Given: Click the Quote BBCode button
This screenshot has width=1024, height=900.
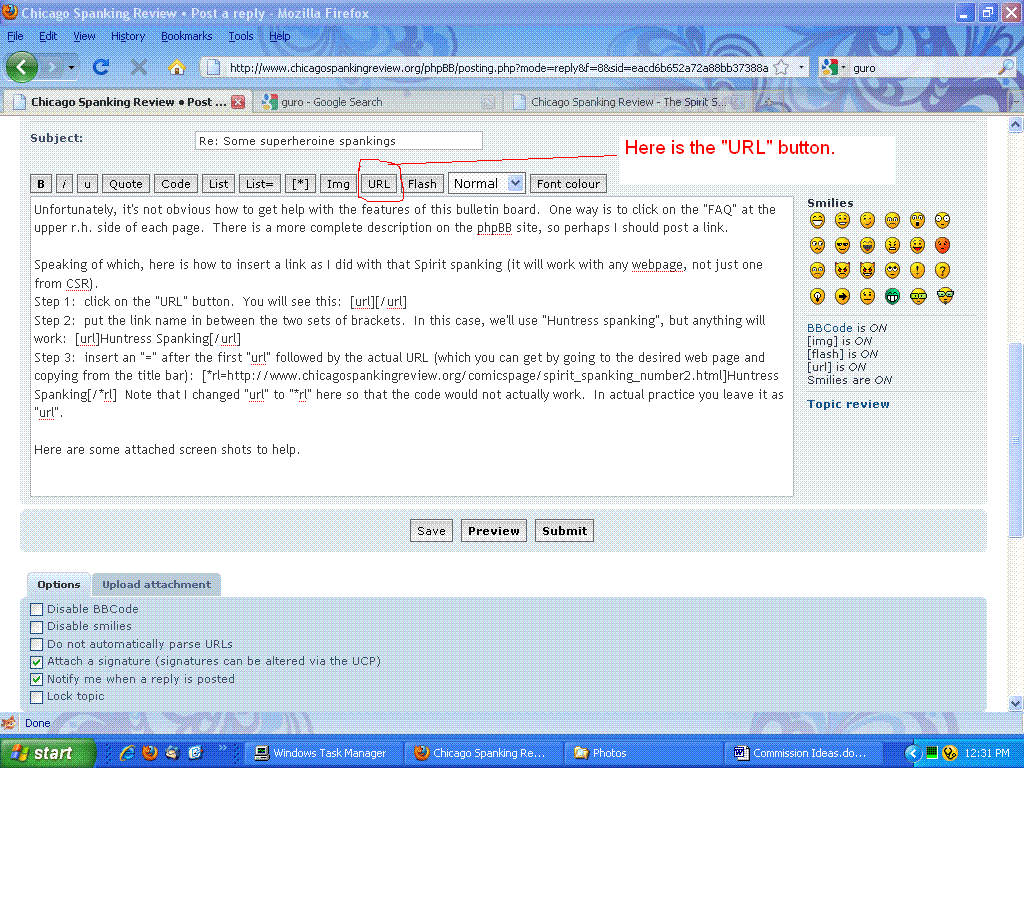Looking at the screenshot, I should point(125,184).
